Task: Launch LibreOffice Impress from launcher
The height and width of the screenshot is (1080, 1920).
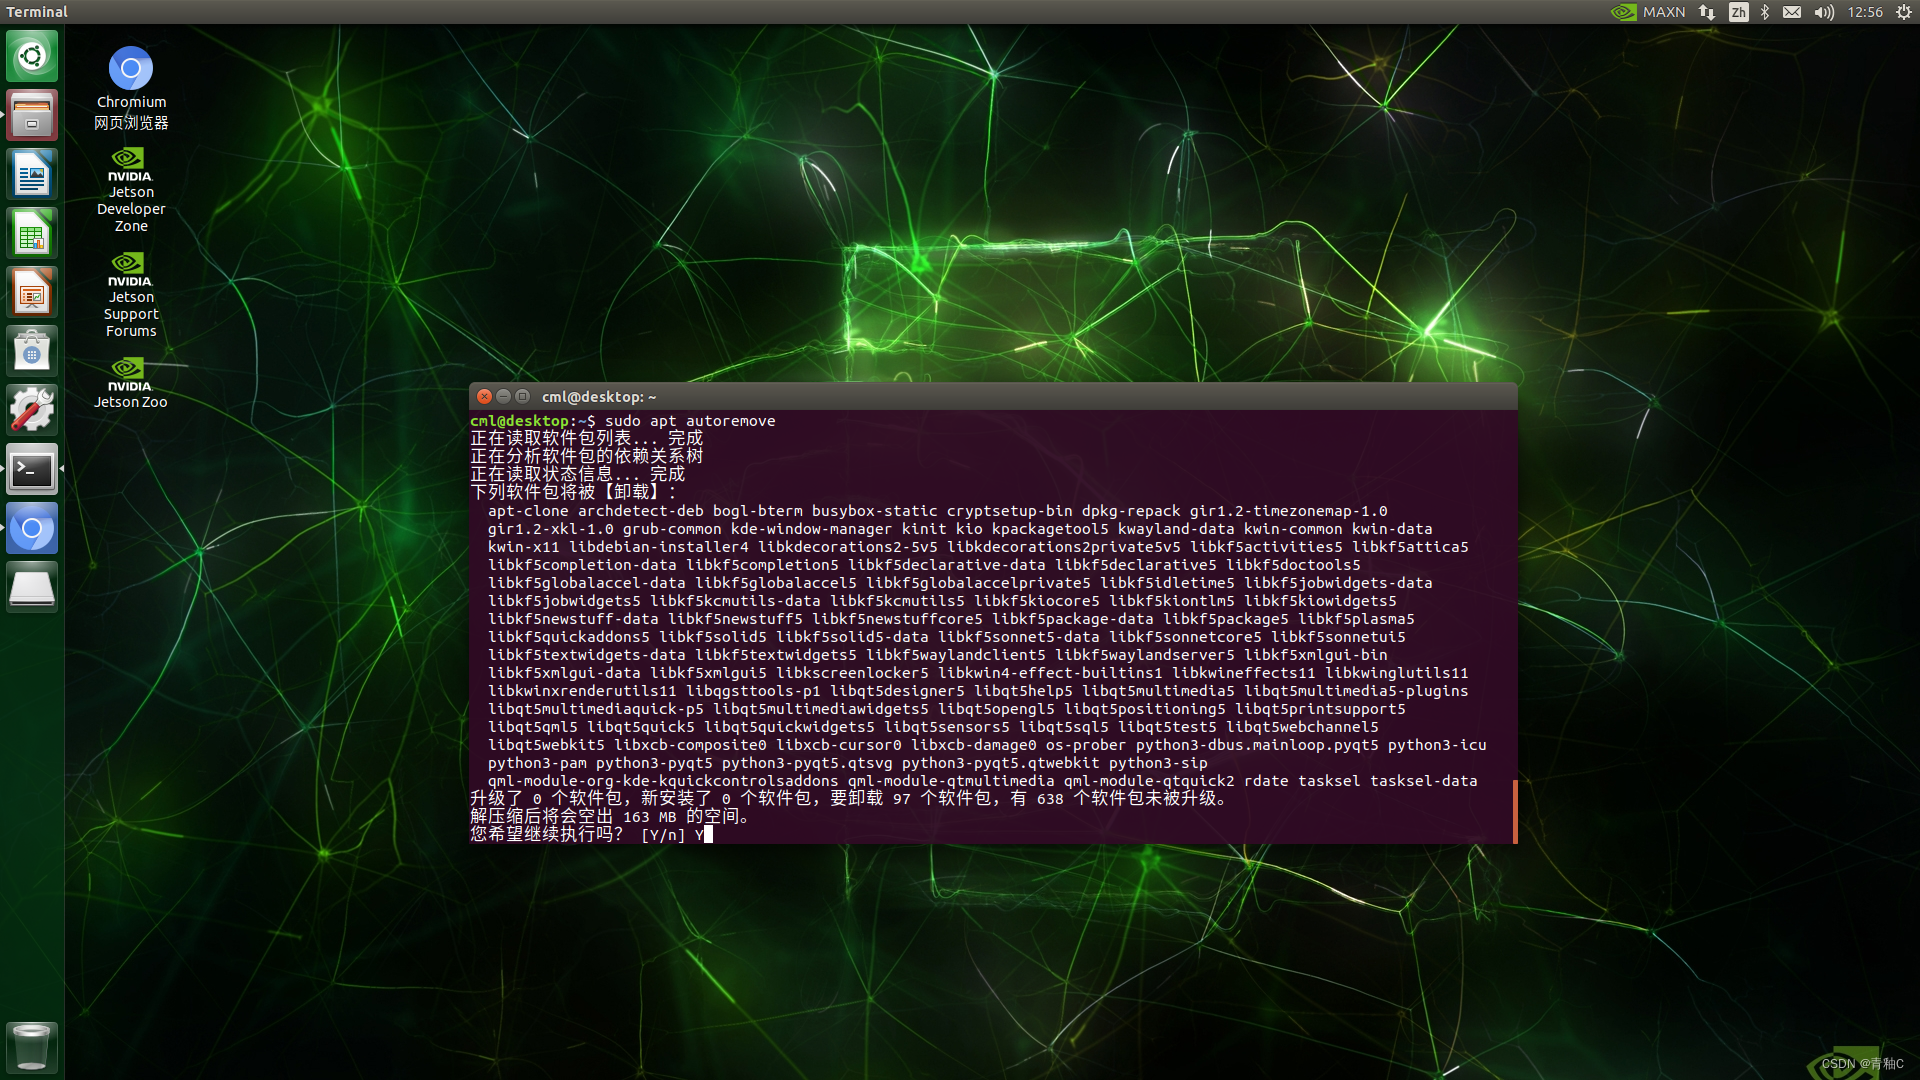Action: (x=32, y=292)
